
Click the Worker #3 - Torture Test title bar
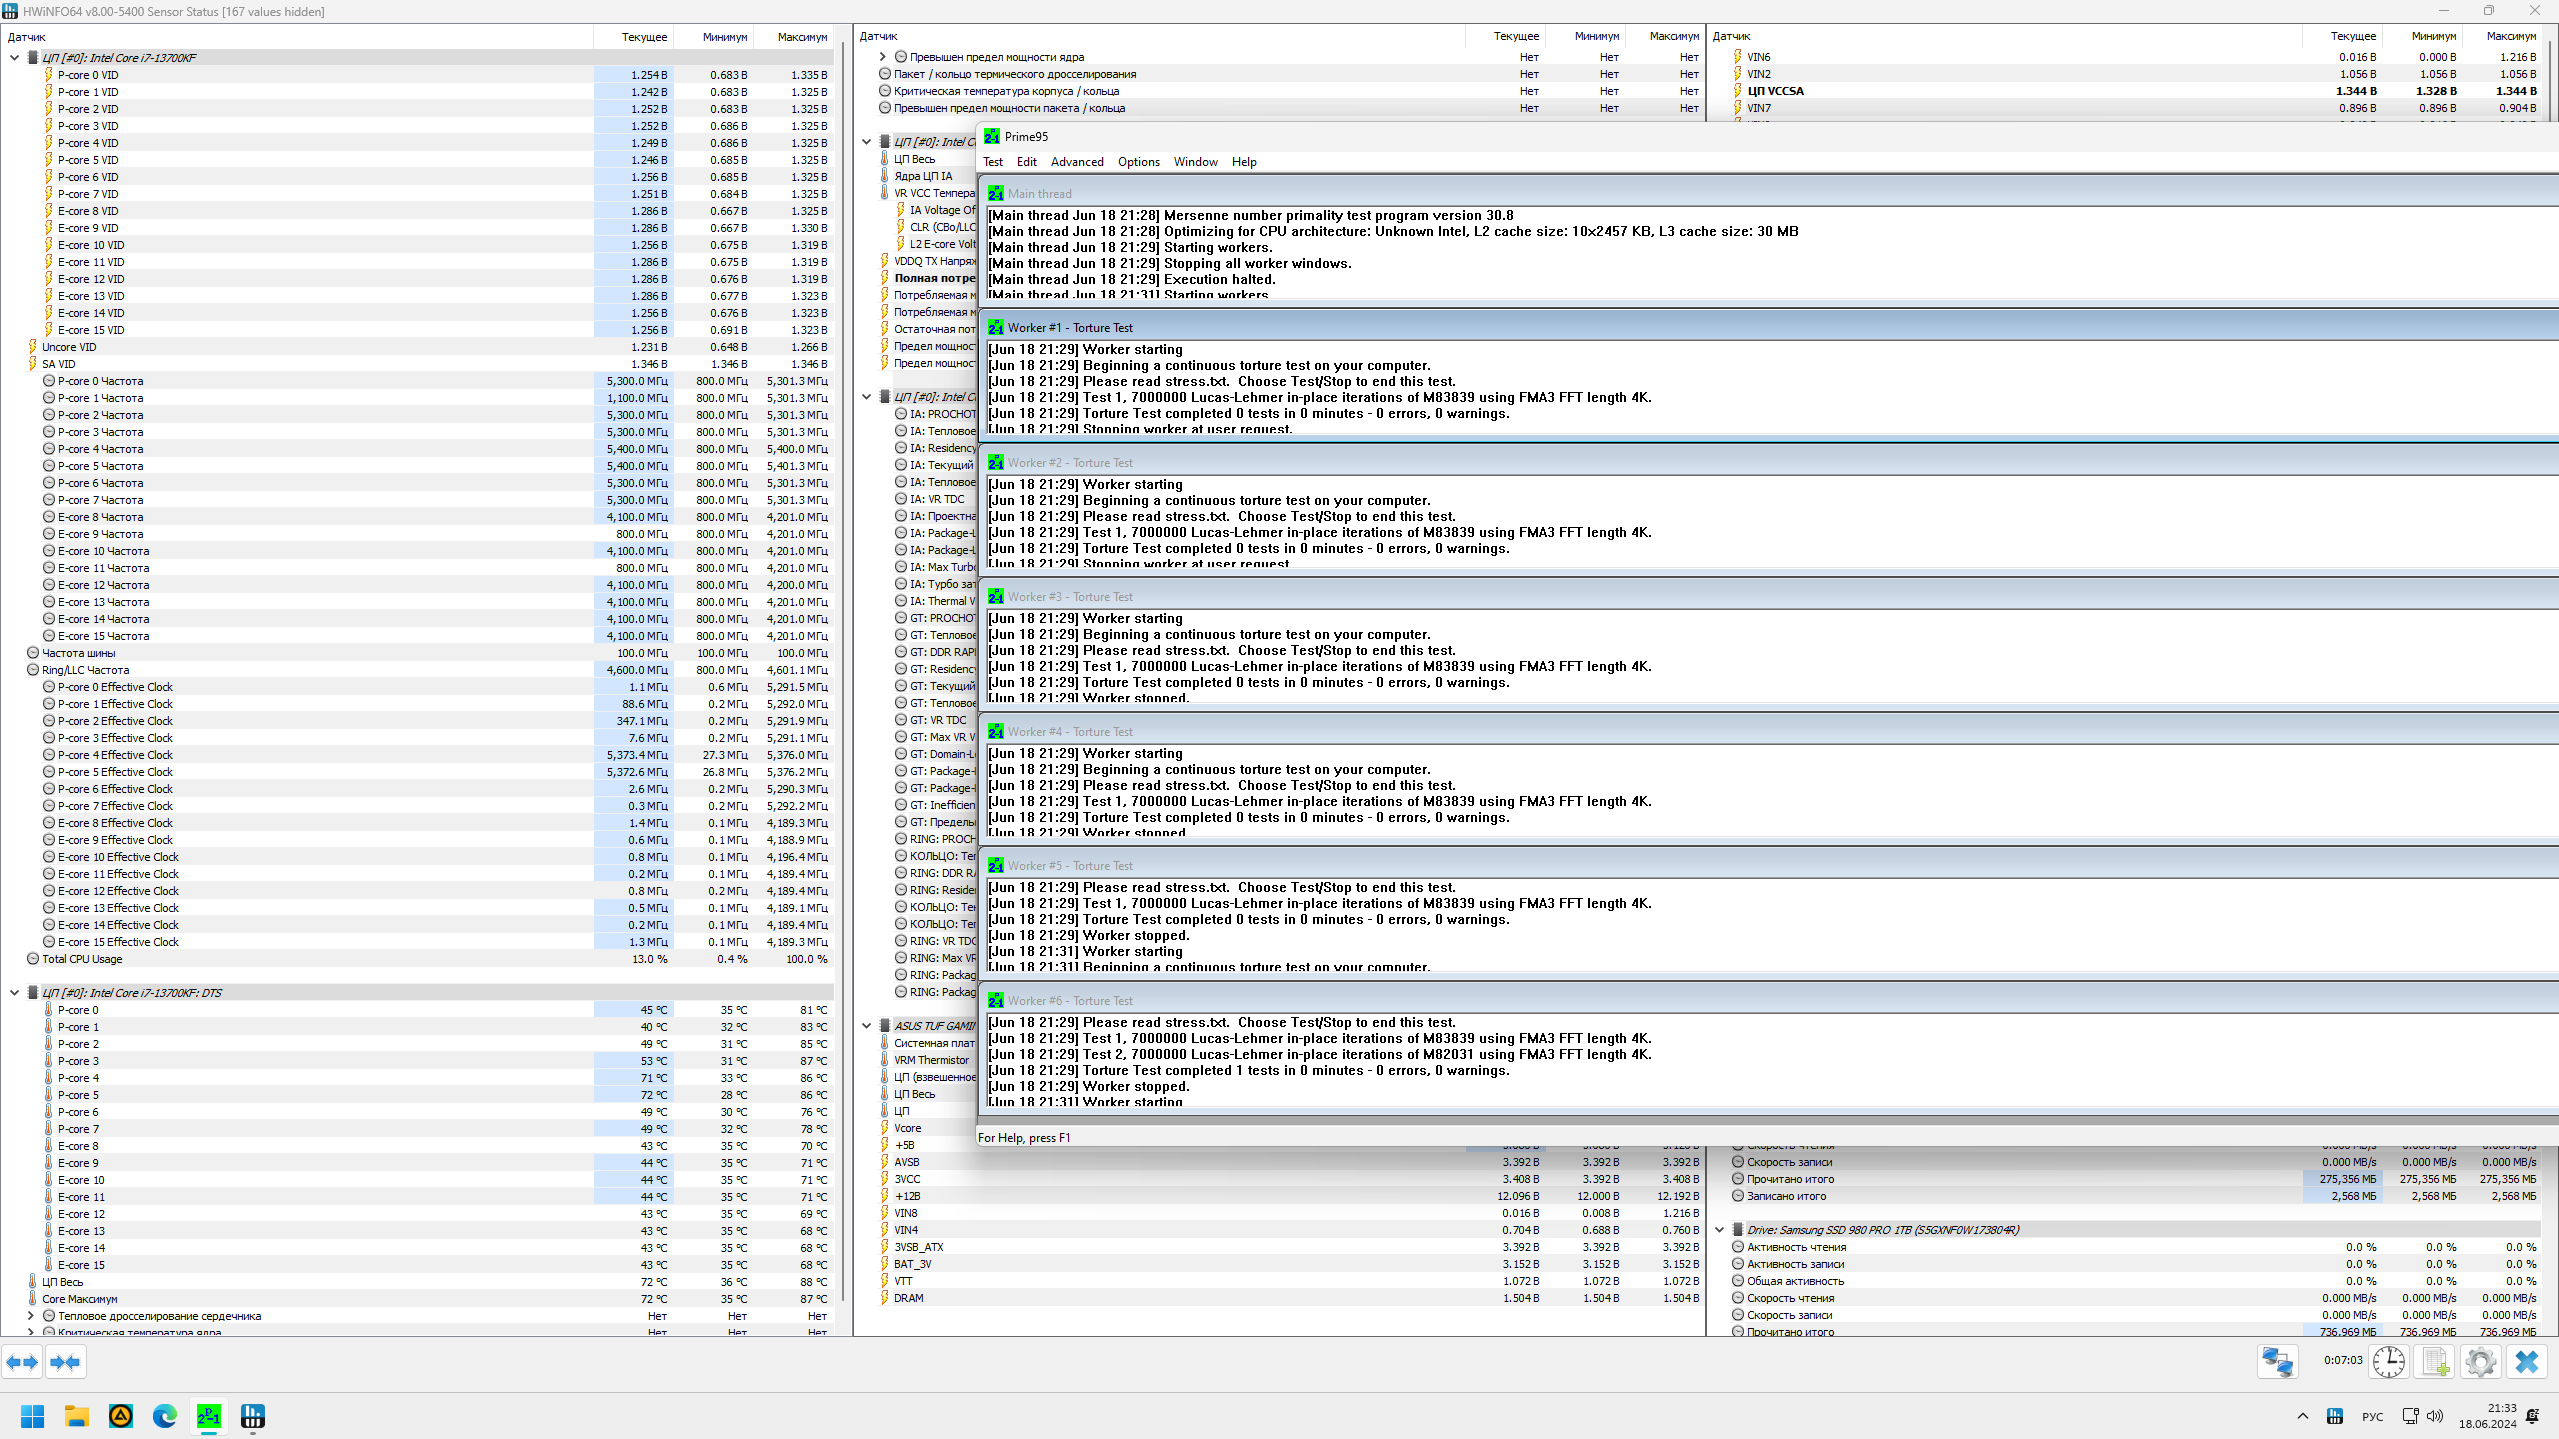tap(1070, 597)
